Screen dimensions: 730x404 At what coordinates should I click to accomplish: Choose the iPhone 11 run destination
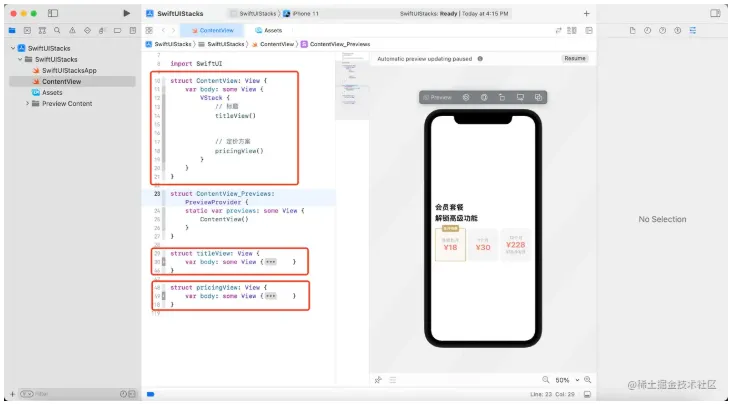(x=301, y=13)
